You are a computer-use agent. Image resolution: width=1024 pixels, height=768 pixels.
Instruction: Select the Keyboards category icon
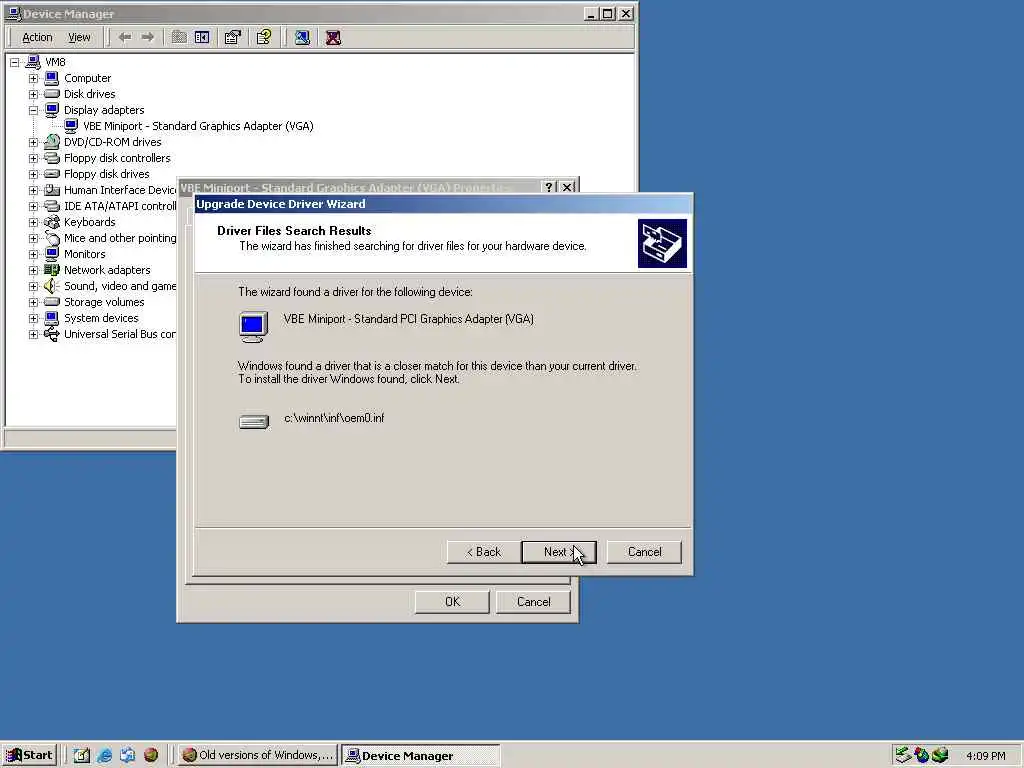(x=52, y=222)
